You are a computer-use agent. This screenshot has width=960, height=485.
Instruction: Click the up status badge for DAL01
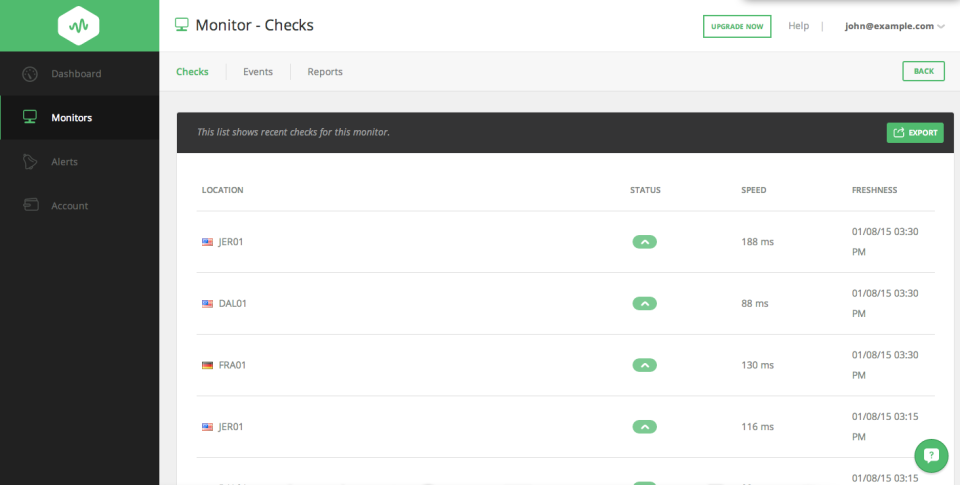tap(645, 303)
